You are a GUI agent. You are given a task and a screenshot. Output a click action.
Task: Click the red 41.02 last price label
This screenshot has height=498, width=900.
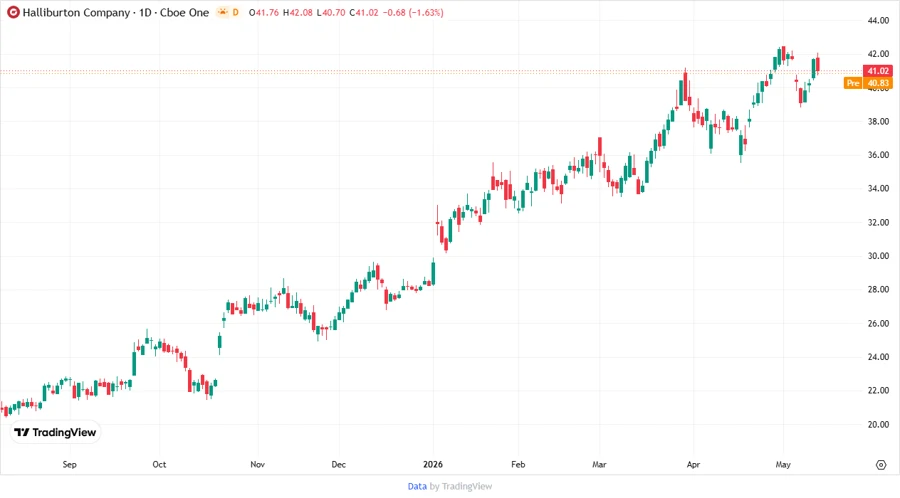pos(878,71)
